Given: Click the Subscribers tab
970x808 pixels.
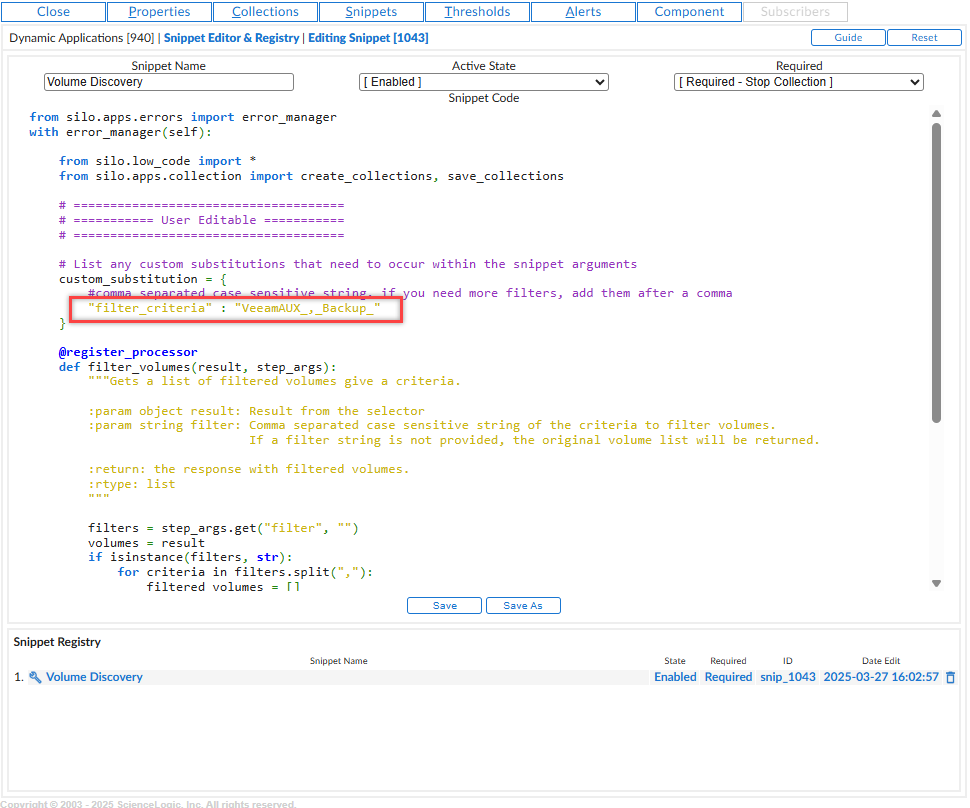Looking at the screenshot, I should [x=796, y=12].
